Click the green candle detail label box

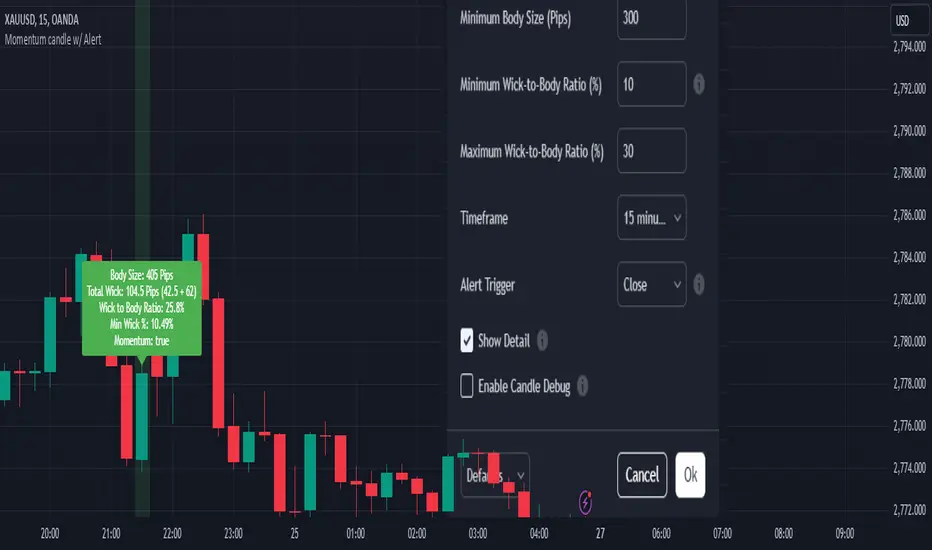141,309
